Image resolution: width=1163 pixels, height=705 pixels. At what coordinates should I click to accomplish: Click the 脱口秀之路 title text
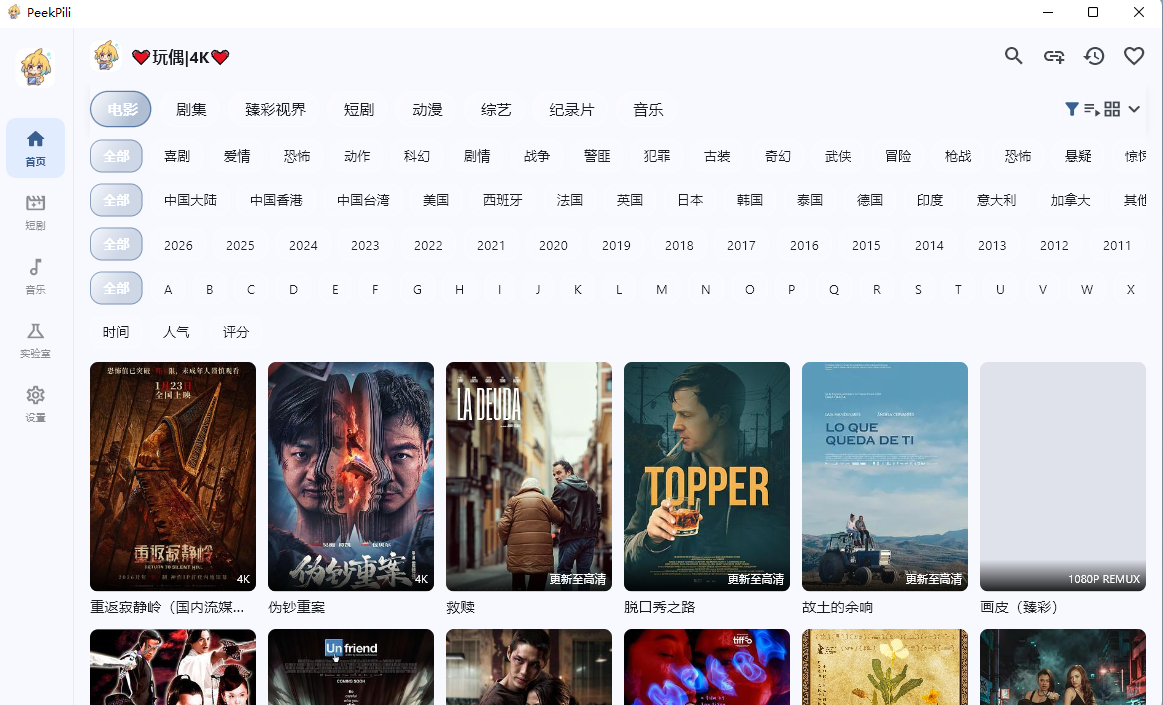coord(660,607)
